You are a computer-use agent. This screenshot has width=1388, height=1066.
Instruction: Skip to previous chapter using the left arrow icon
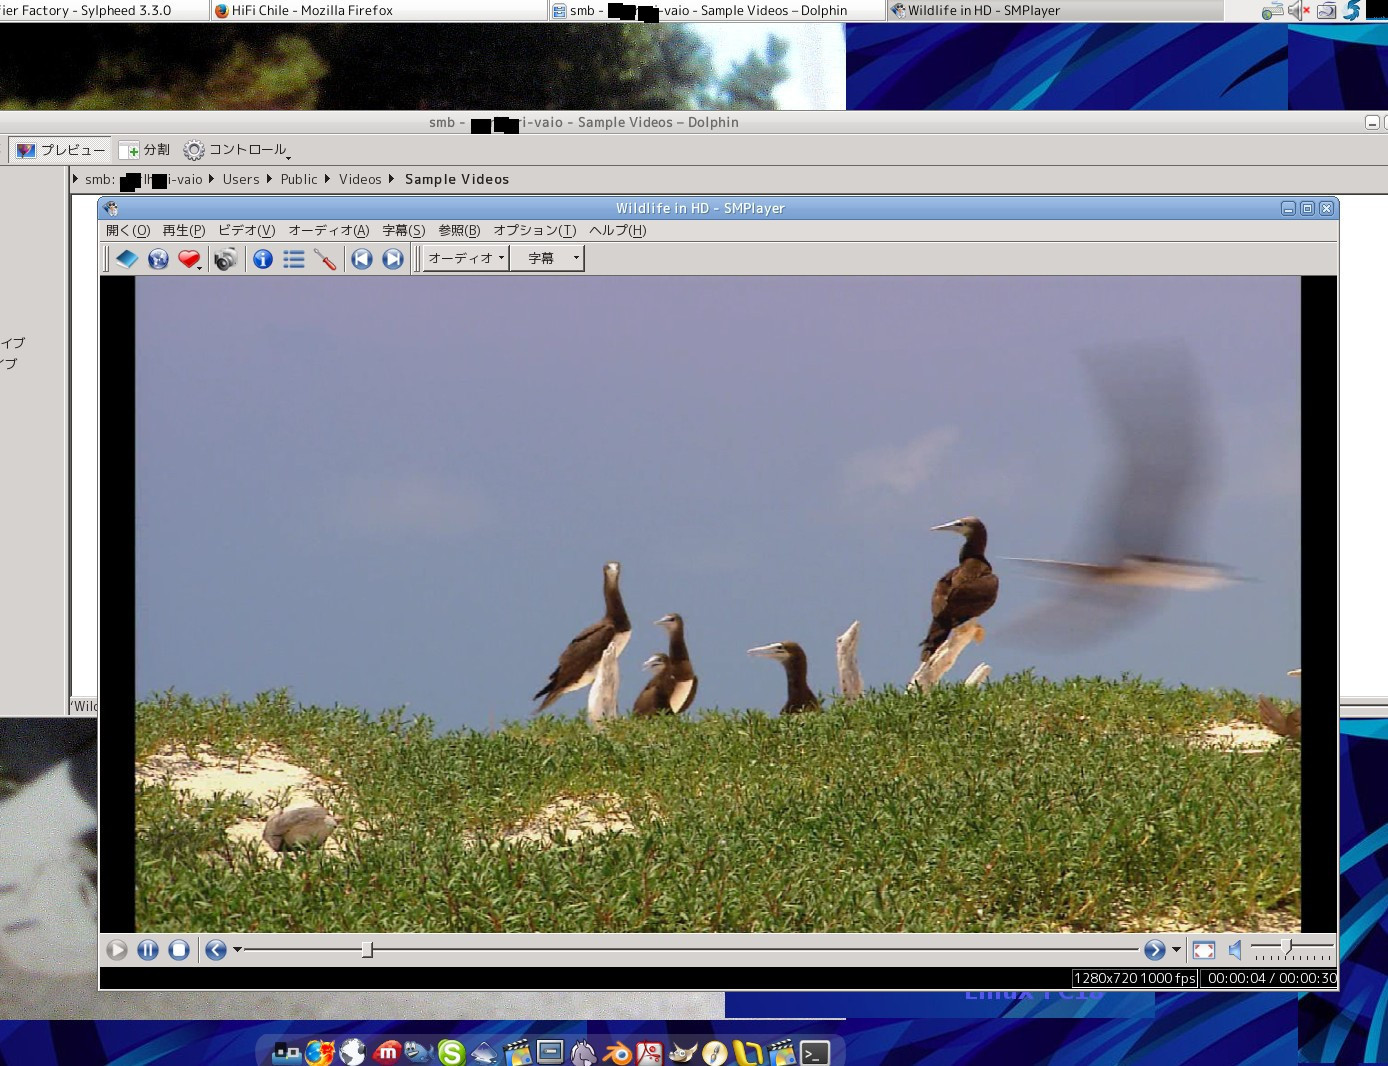[361, 258]
